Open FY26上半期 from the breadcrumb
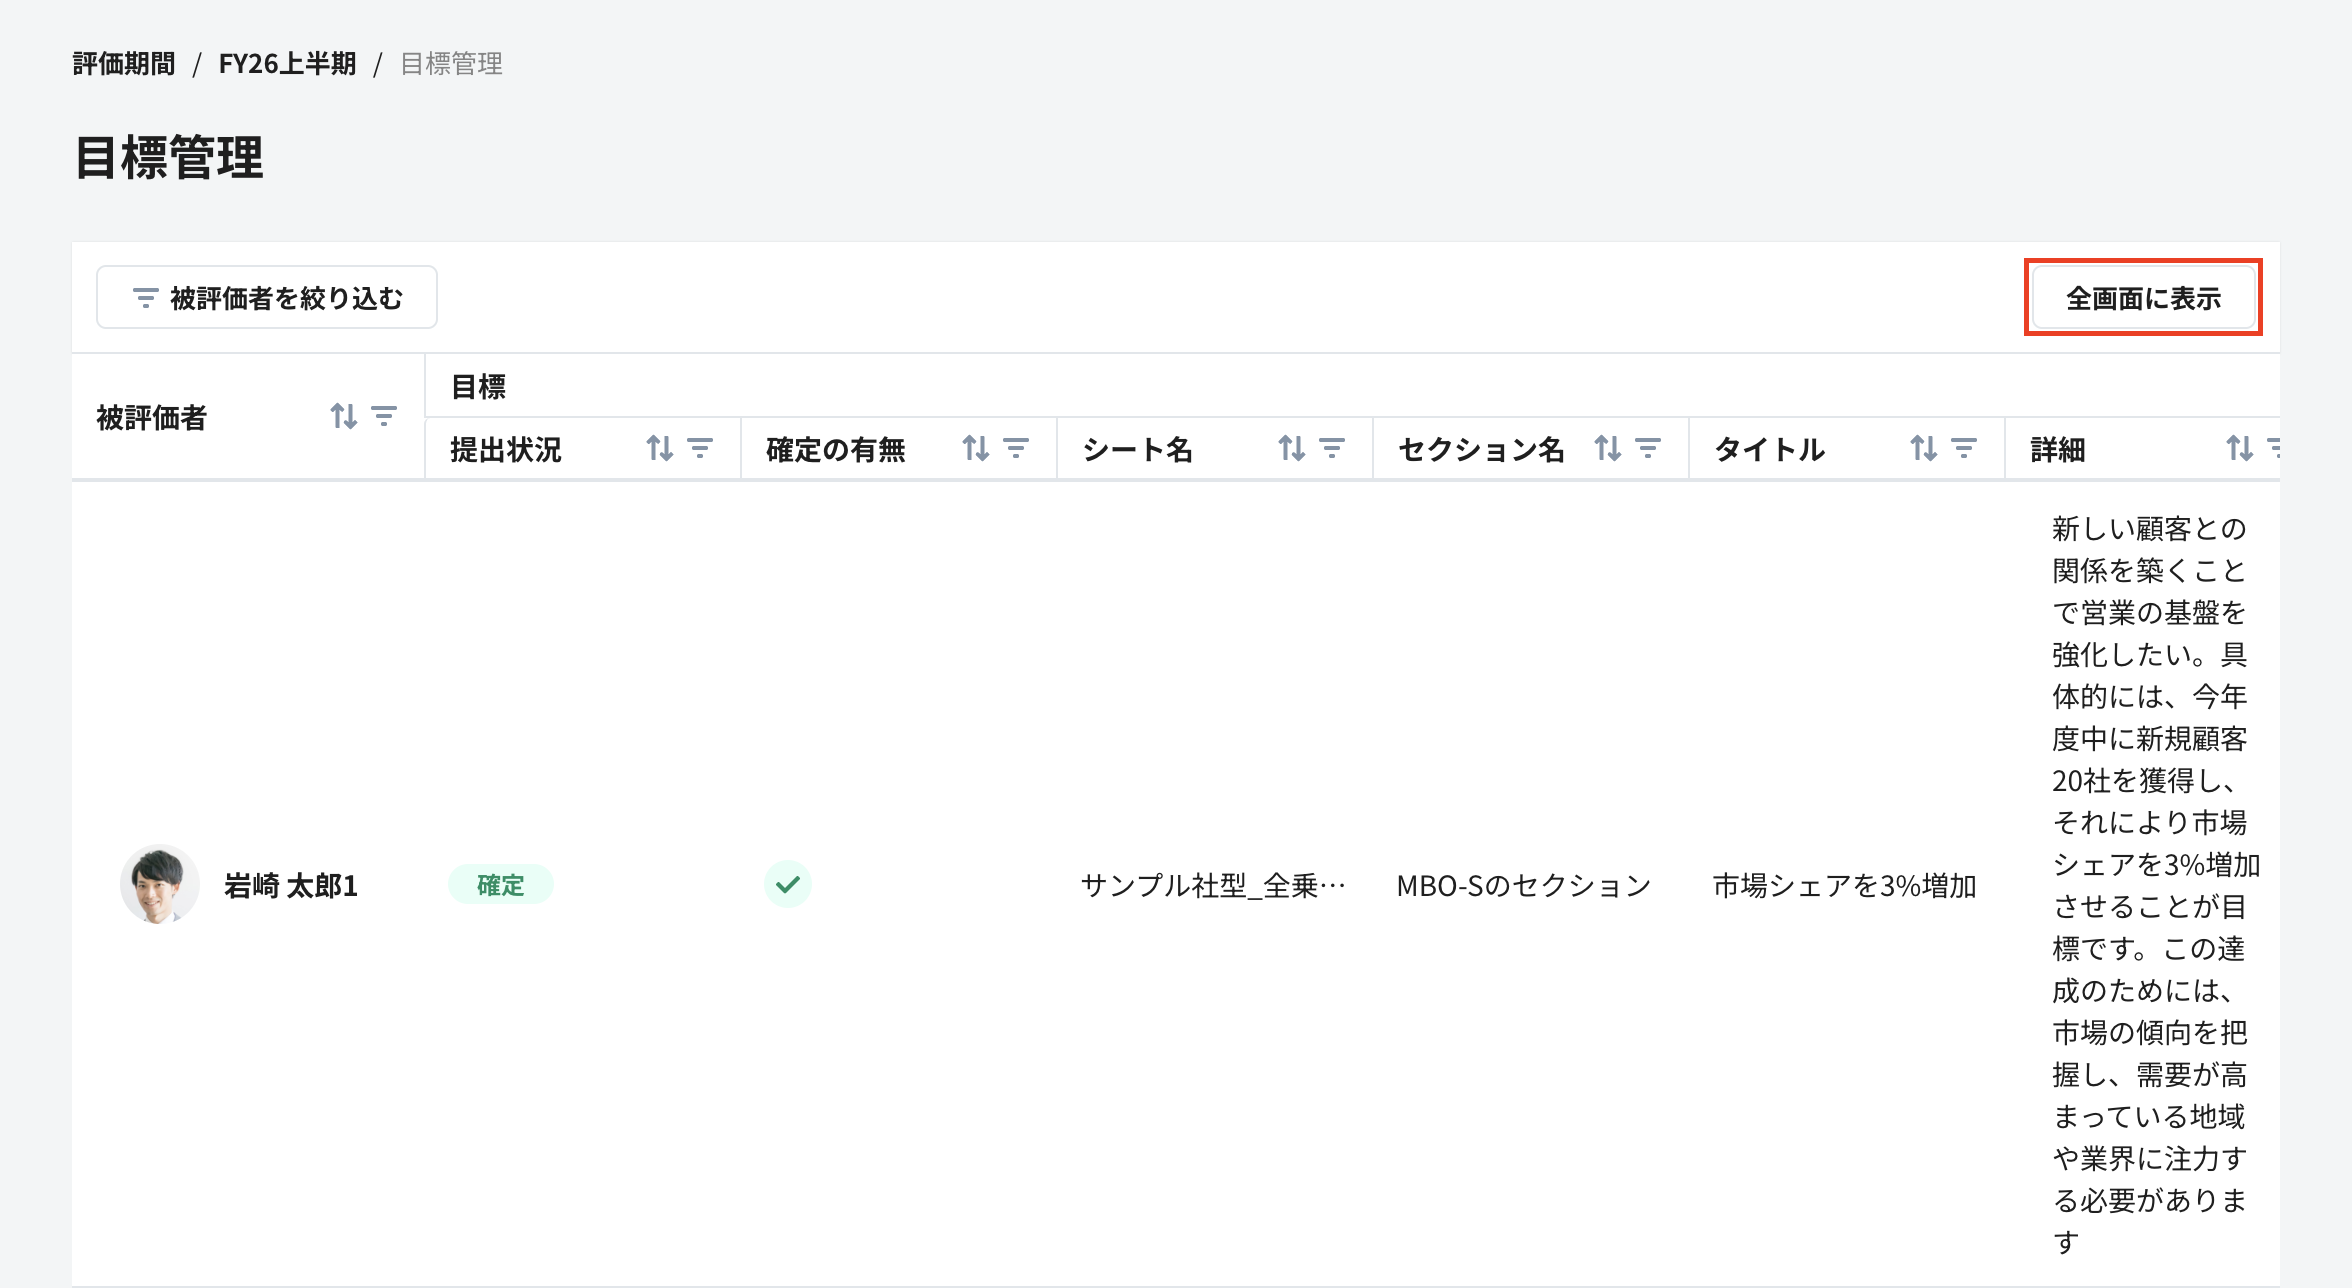Screen dimensions: 2352x1288 288,63
